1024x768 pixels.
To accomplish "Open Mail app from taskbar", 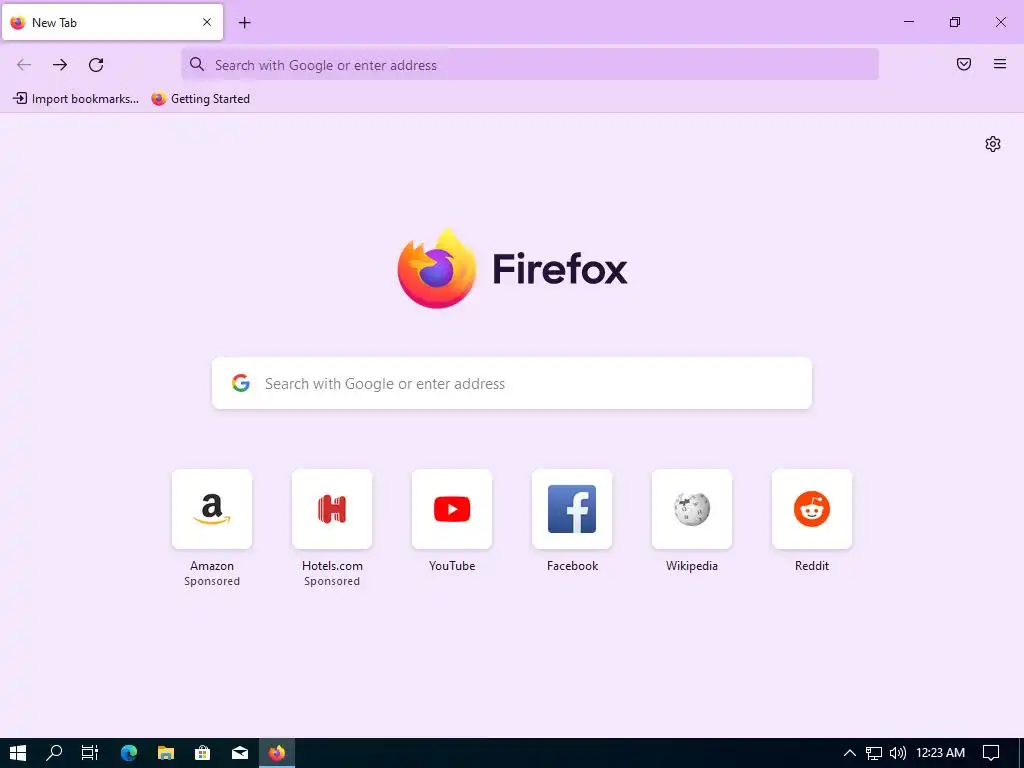I will click(x=240, y=753).
